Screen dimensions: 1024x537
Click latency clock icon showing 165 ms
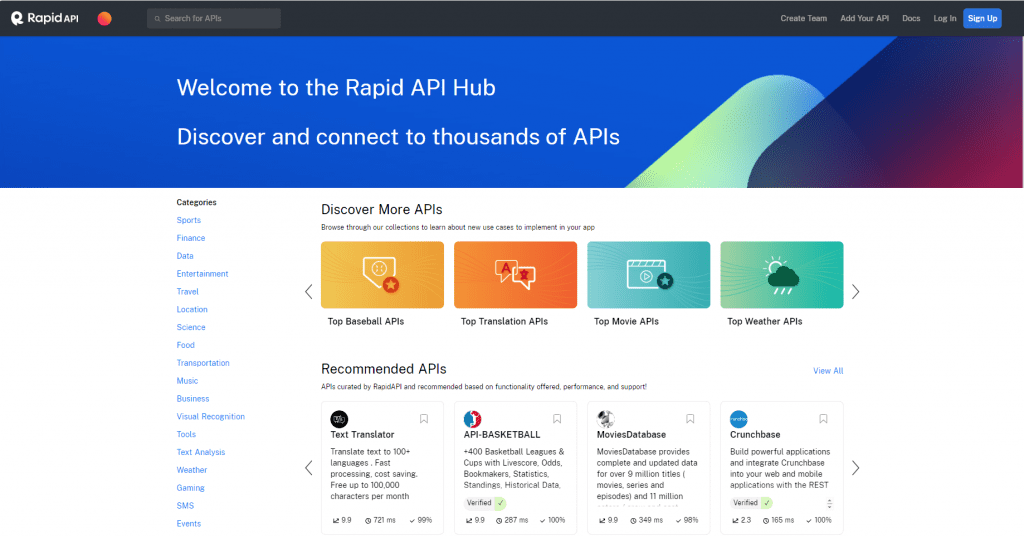pos(766,521)
